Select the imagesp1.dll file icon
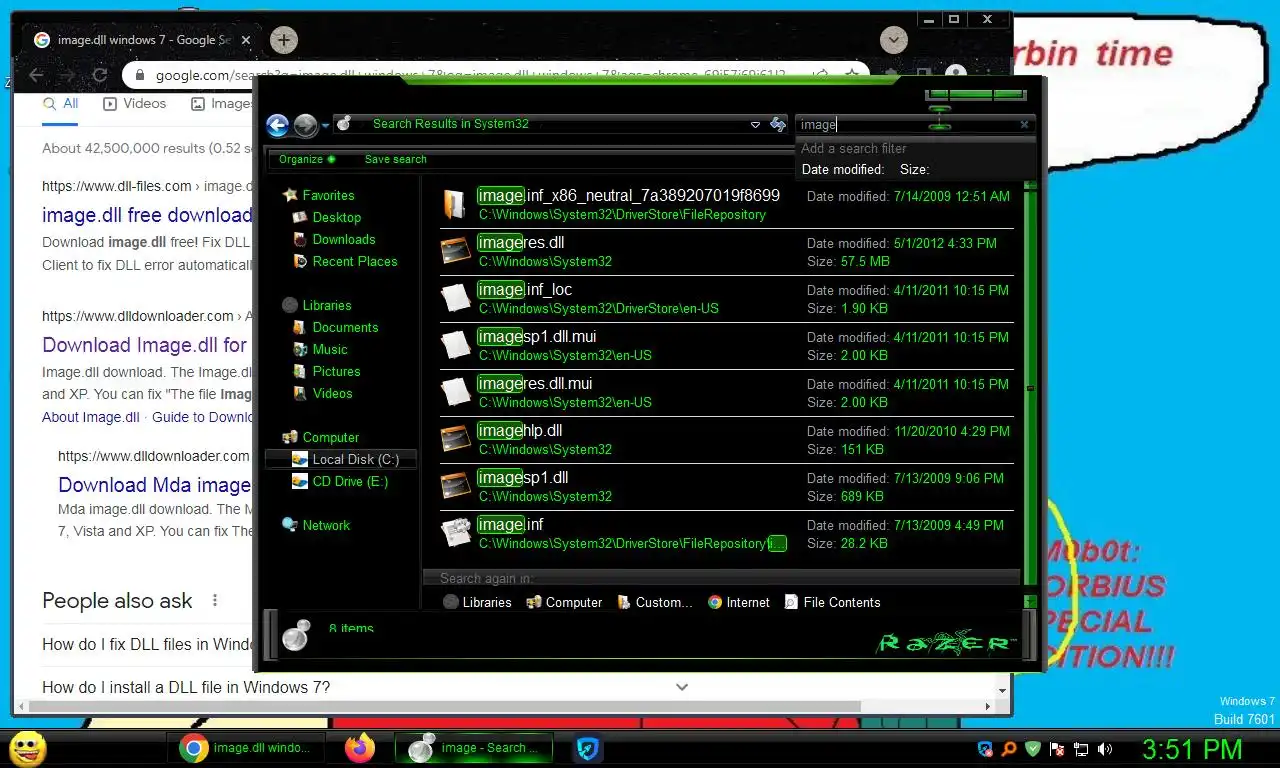This screenshot has height=768, width=1280. [x=456, y=486]
